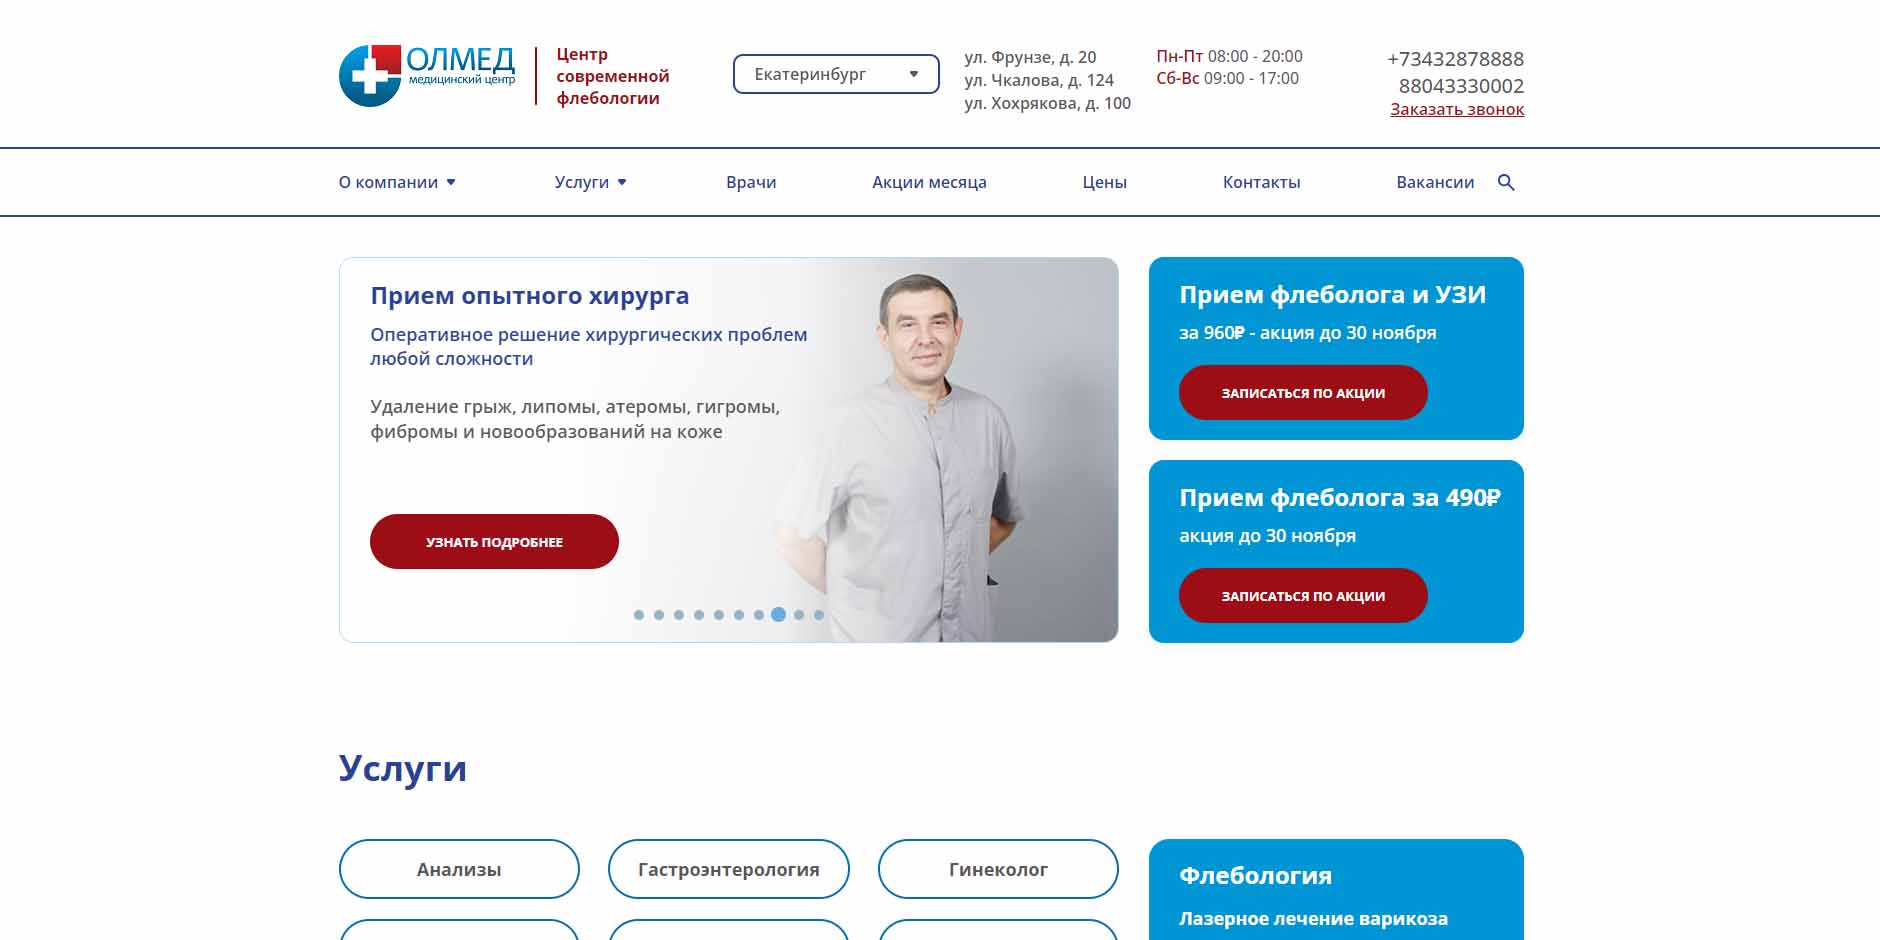The width and height of the screenshot is (1880, 940).
Task: Select the first slider dot
Action: click(x=639, y=615)
